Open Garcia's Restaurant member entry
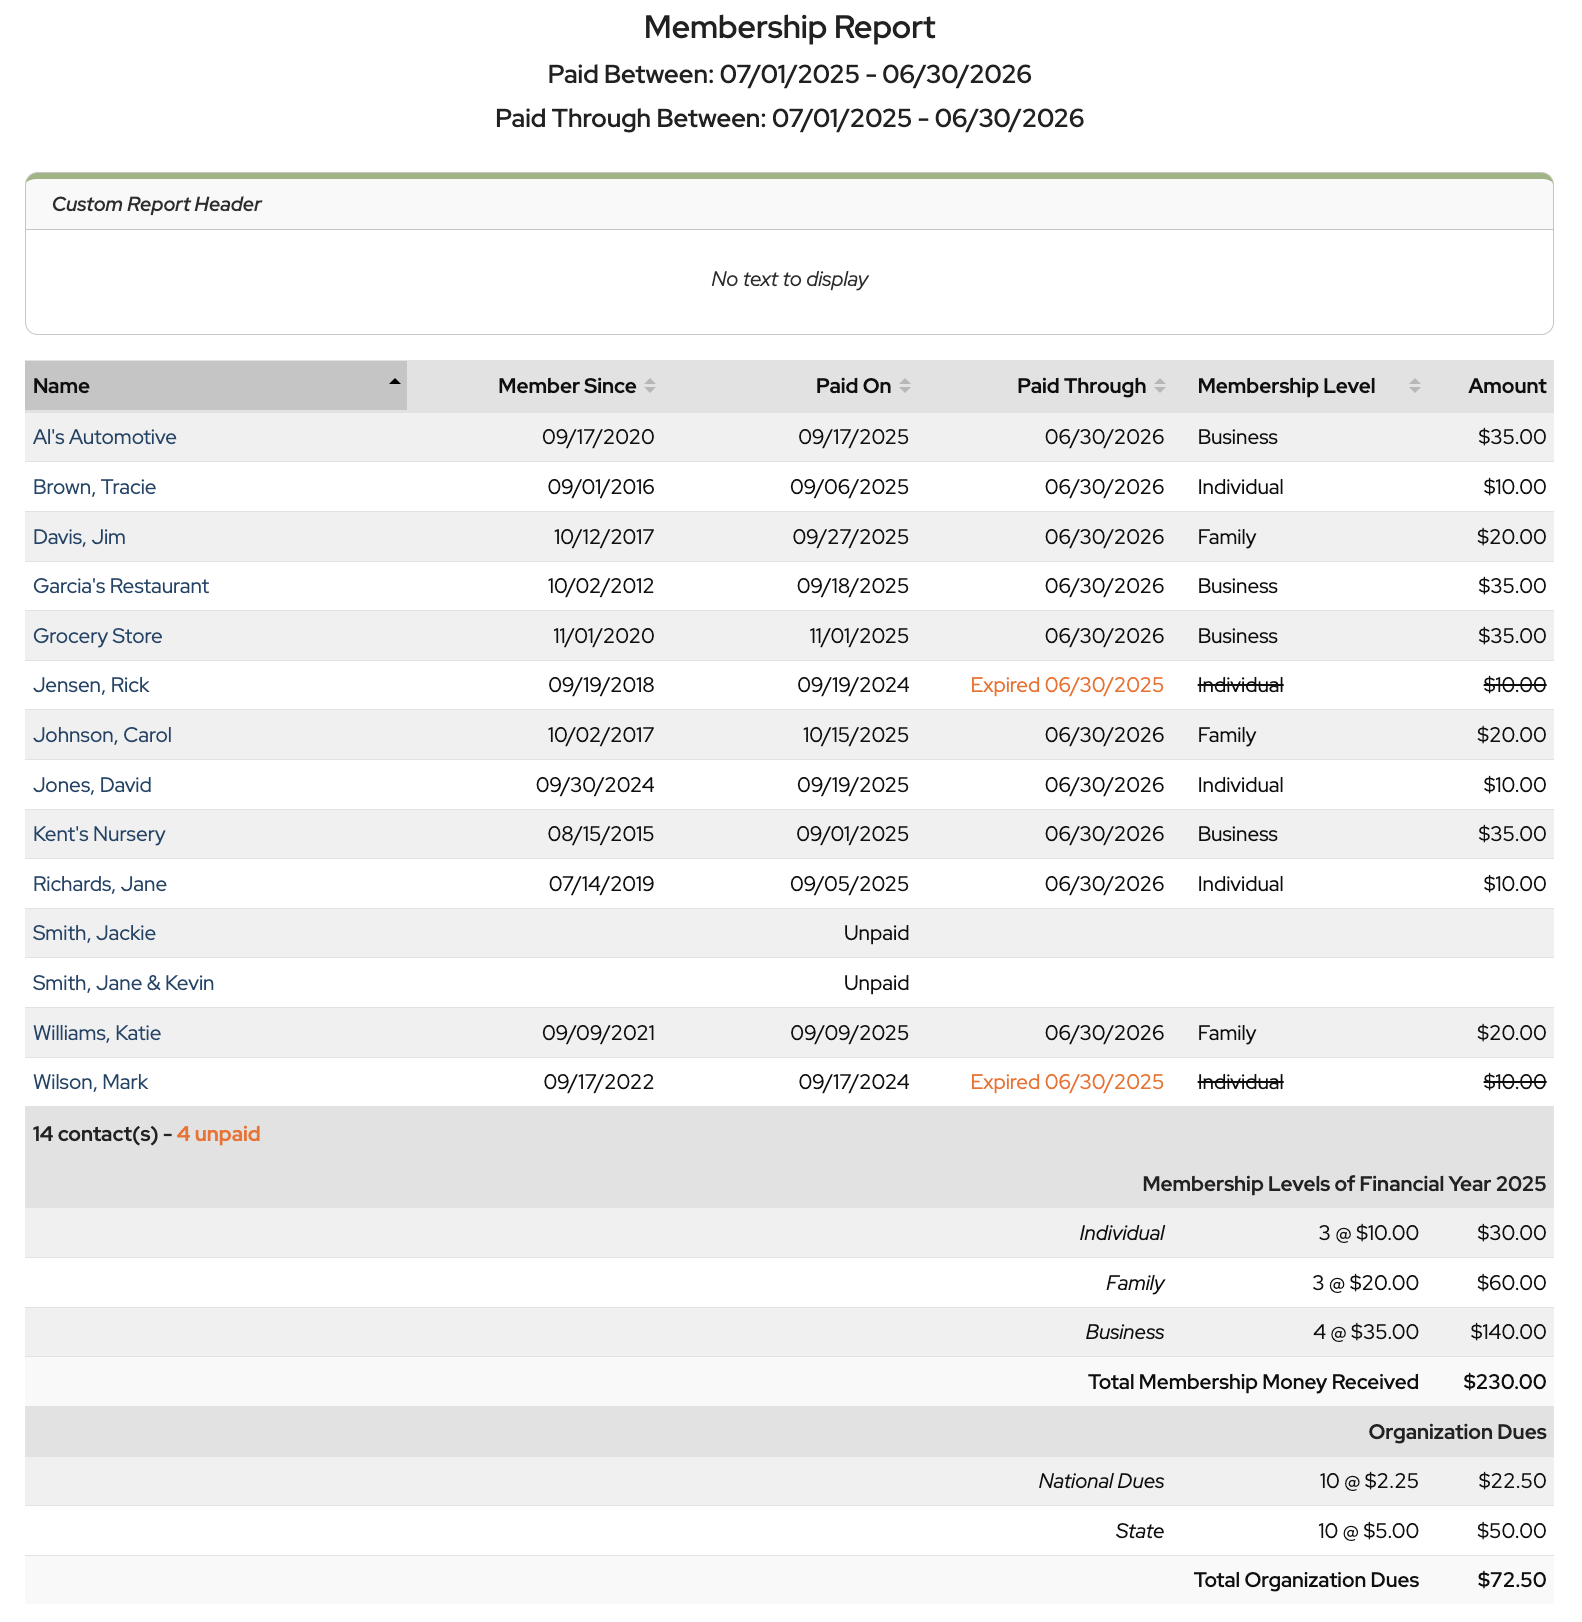This screenshot has width=1582, height=1622. 121,586
